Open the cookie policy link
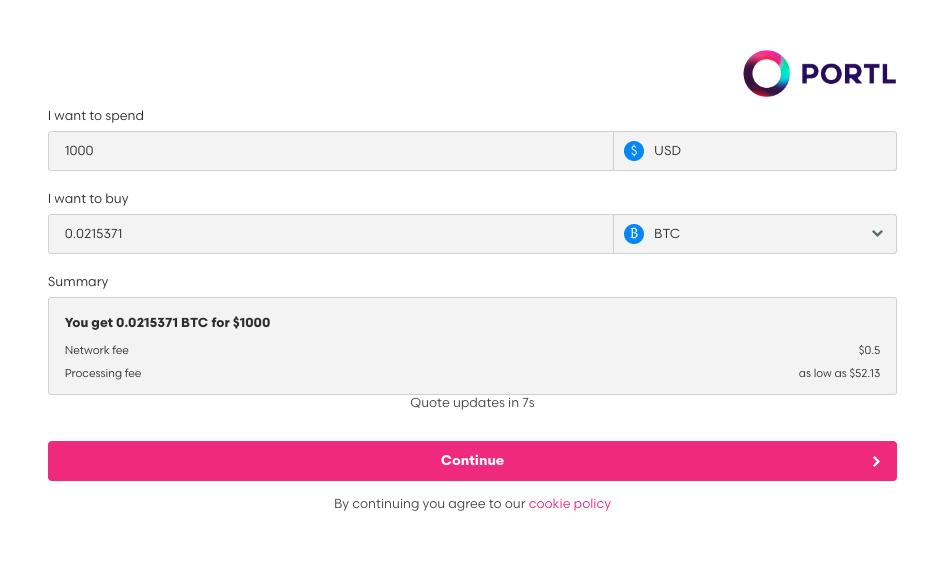The height and width of the screenshot is (573, 946). (x=569, y=504)
